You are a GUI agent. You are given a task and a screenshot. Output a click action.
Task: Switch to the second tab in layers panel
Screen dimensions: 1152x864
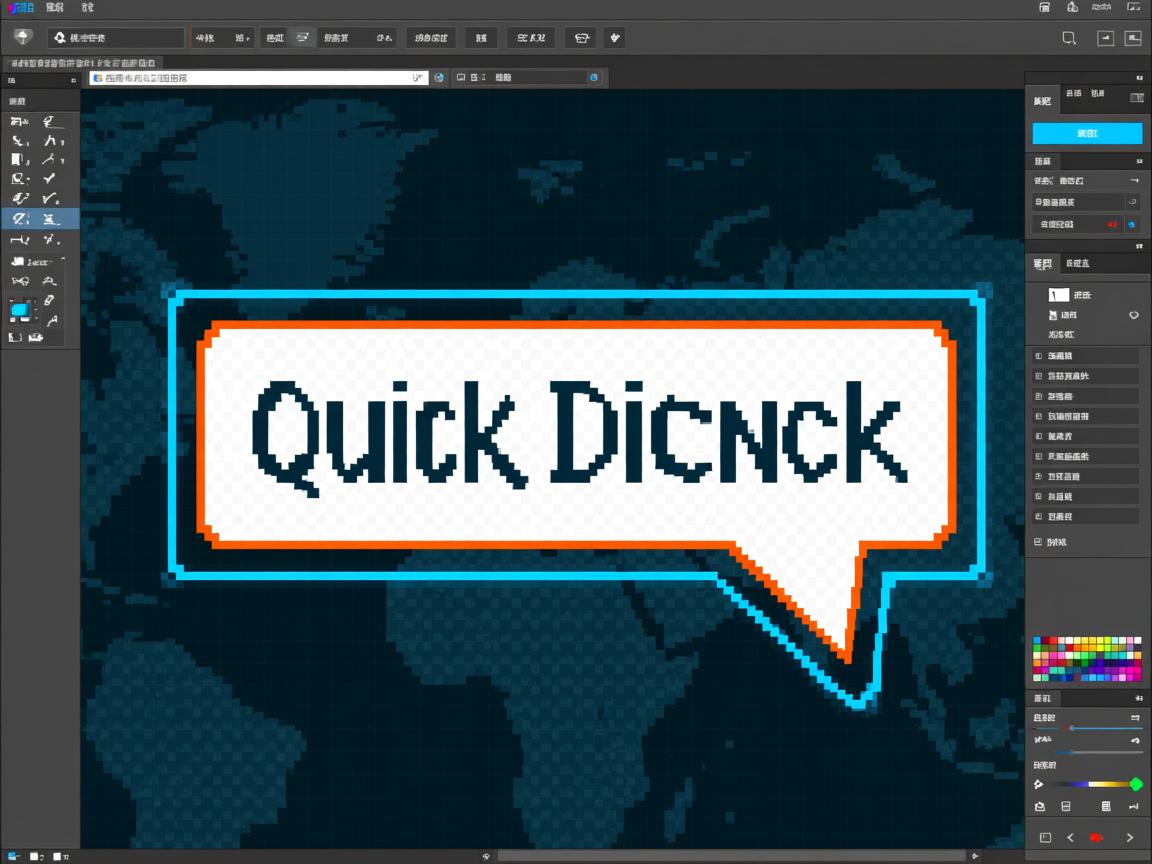point(1078,263)
